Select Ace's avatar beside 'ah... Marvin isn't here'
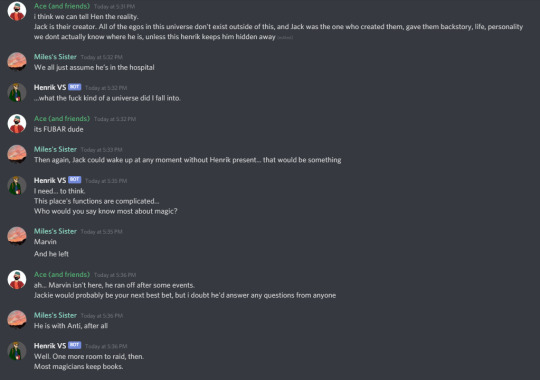Viewport: 540px width, 380px height. [17, 279]
